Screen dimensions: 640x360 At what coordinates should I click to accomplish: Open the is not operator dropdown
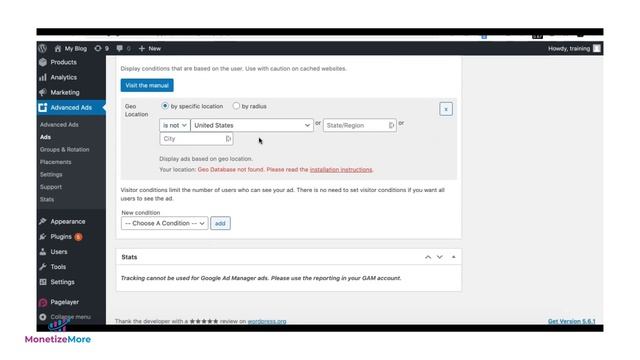point(175,125)
